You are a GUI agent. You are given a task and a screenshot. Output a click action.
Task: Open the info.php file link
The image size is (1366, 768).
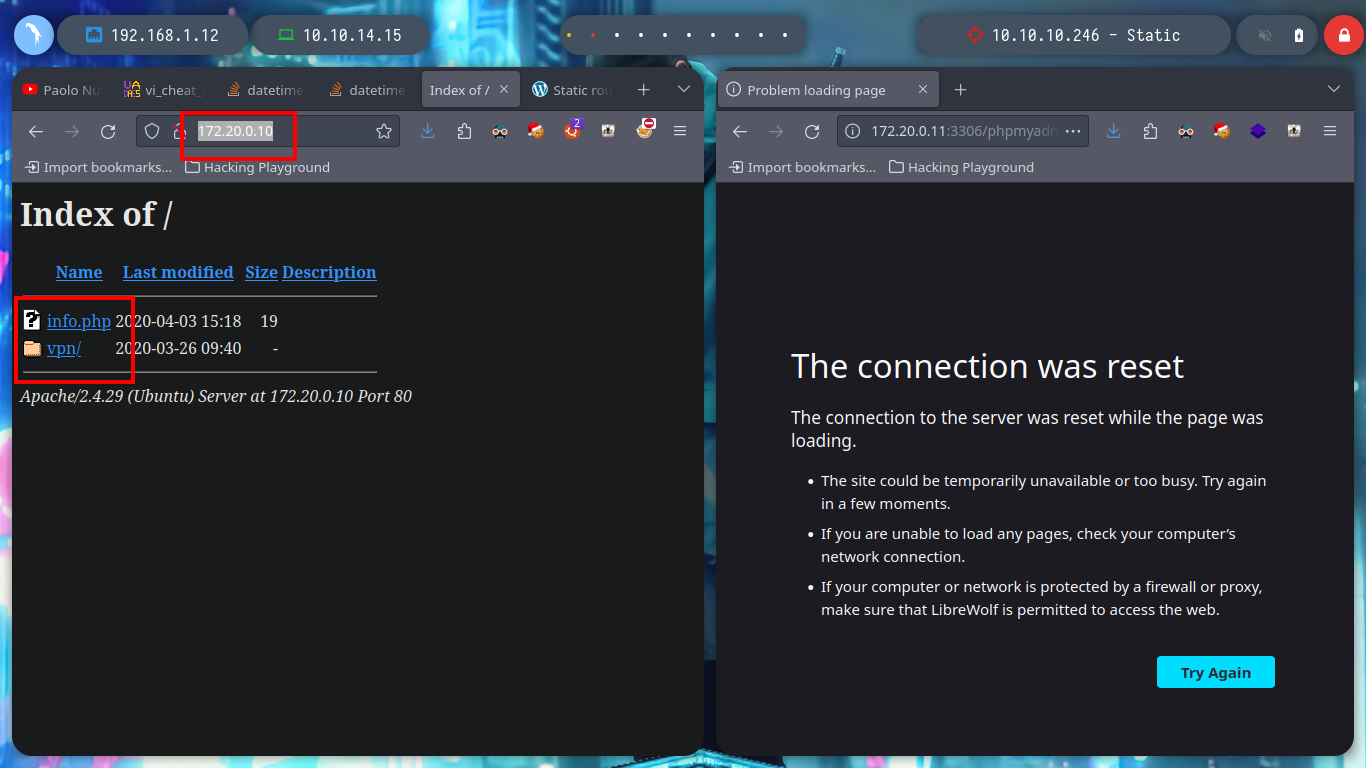point(79,321)
